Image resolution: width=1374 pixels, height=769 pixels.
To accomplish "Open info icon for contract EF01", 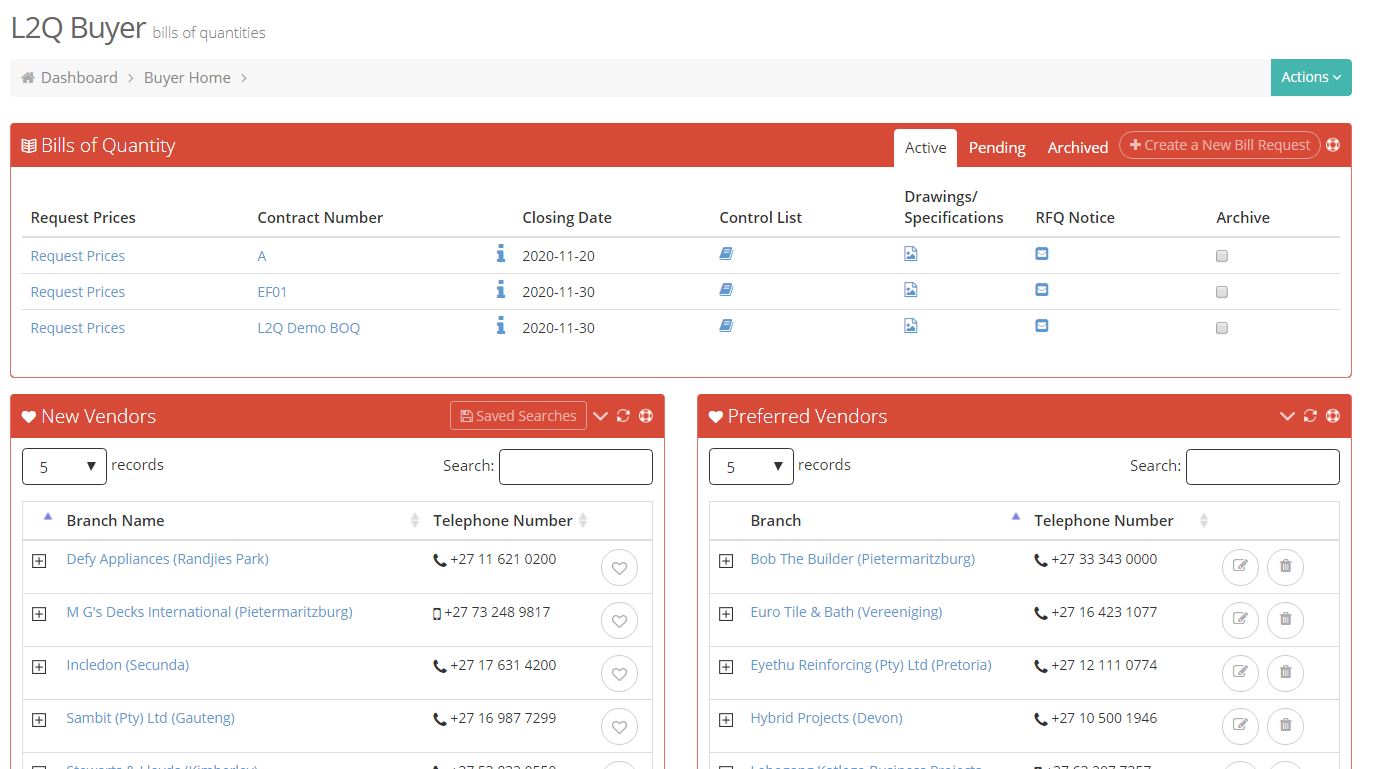I will [501, 290].
